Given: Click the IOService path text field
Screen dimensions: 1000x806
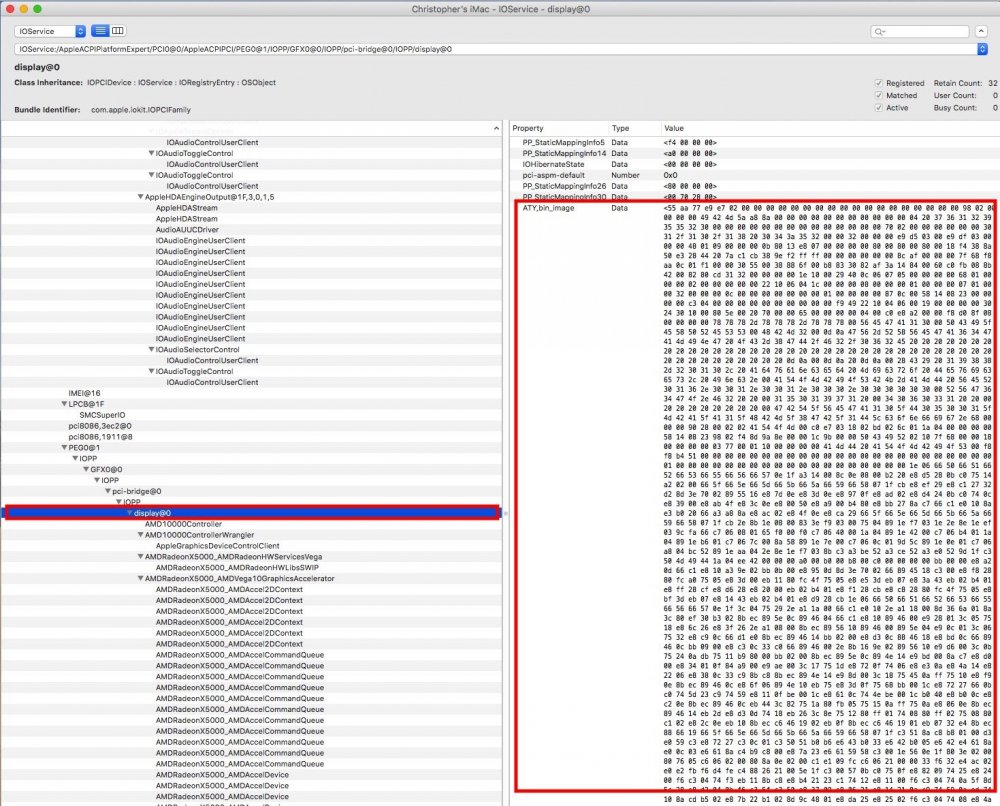Looking at the screenshot, I should (x=496, y=49).
